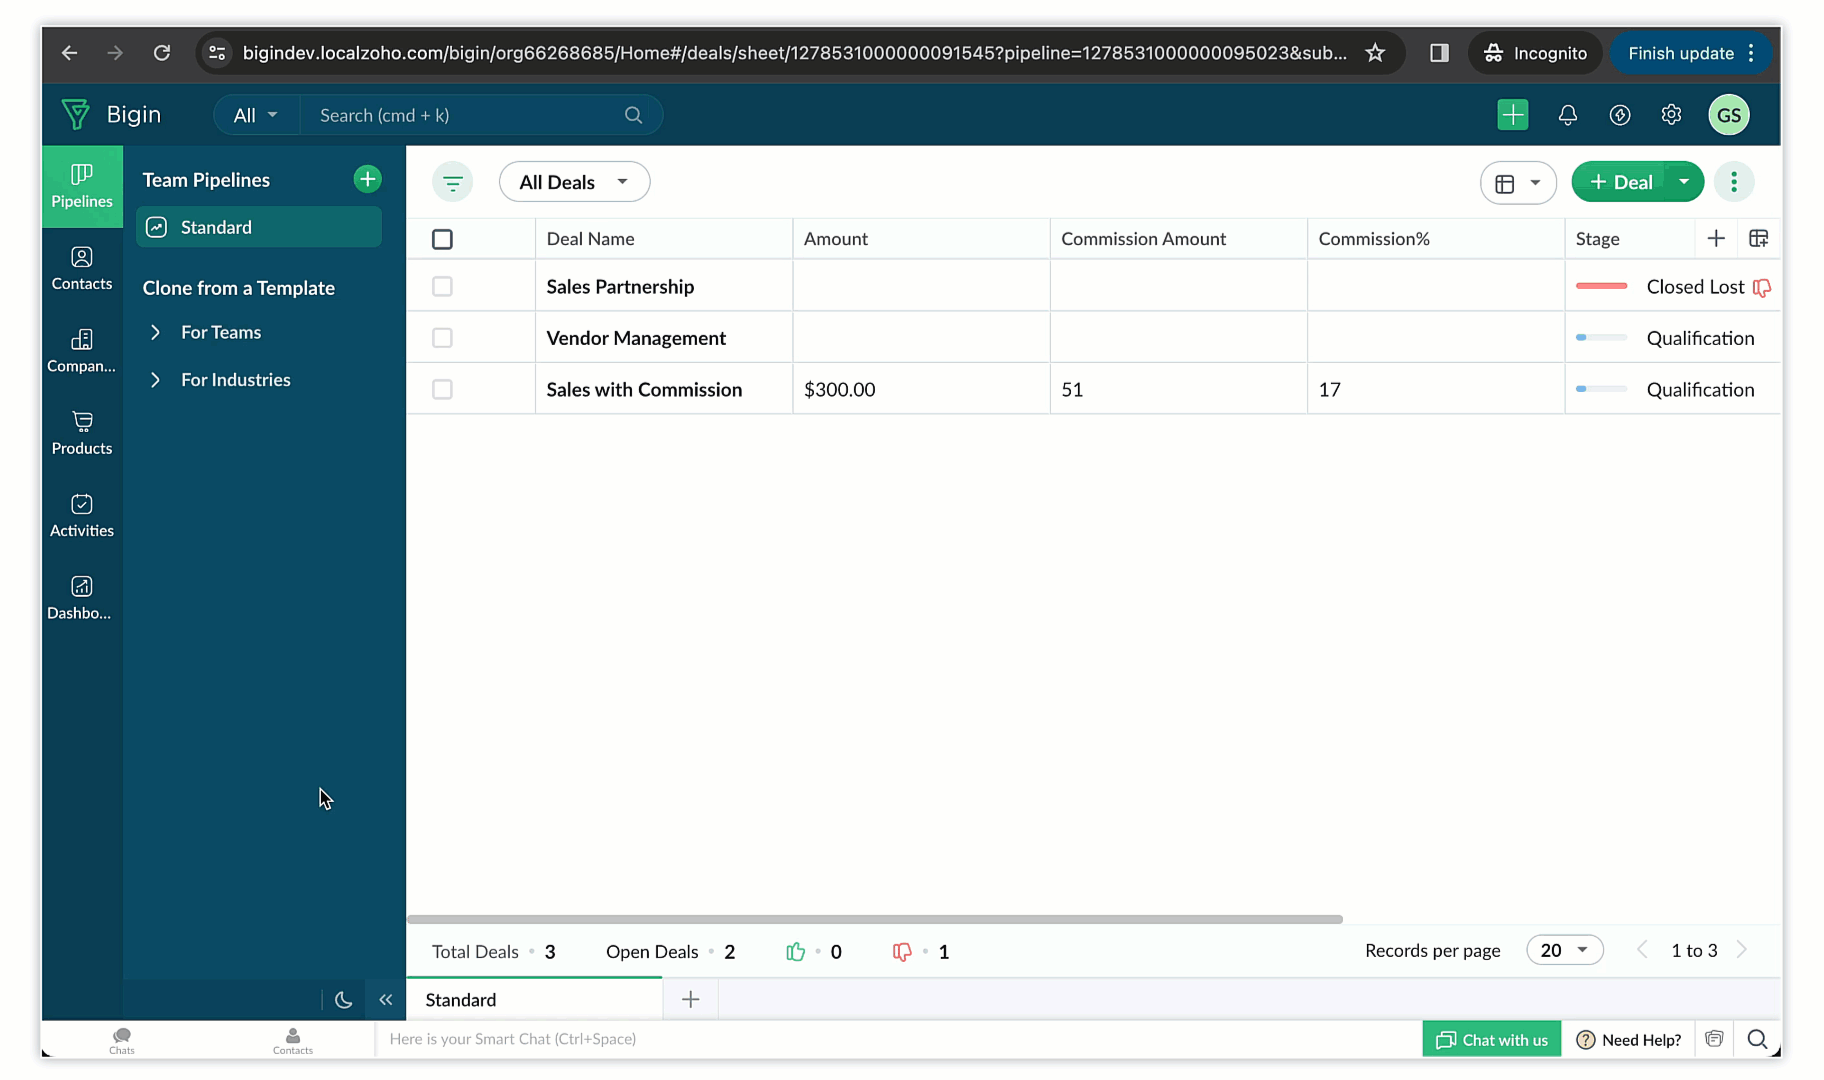The image size is (1824, 1080).
Task: Expand the For Industries templates
Action: click(155, 380)
